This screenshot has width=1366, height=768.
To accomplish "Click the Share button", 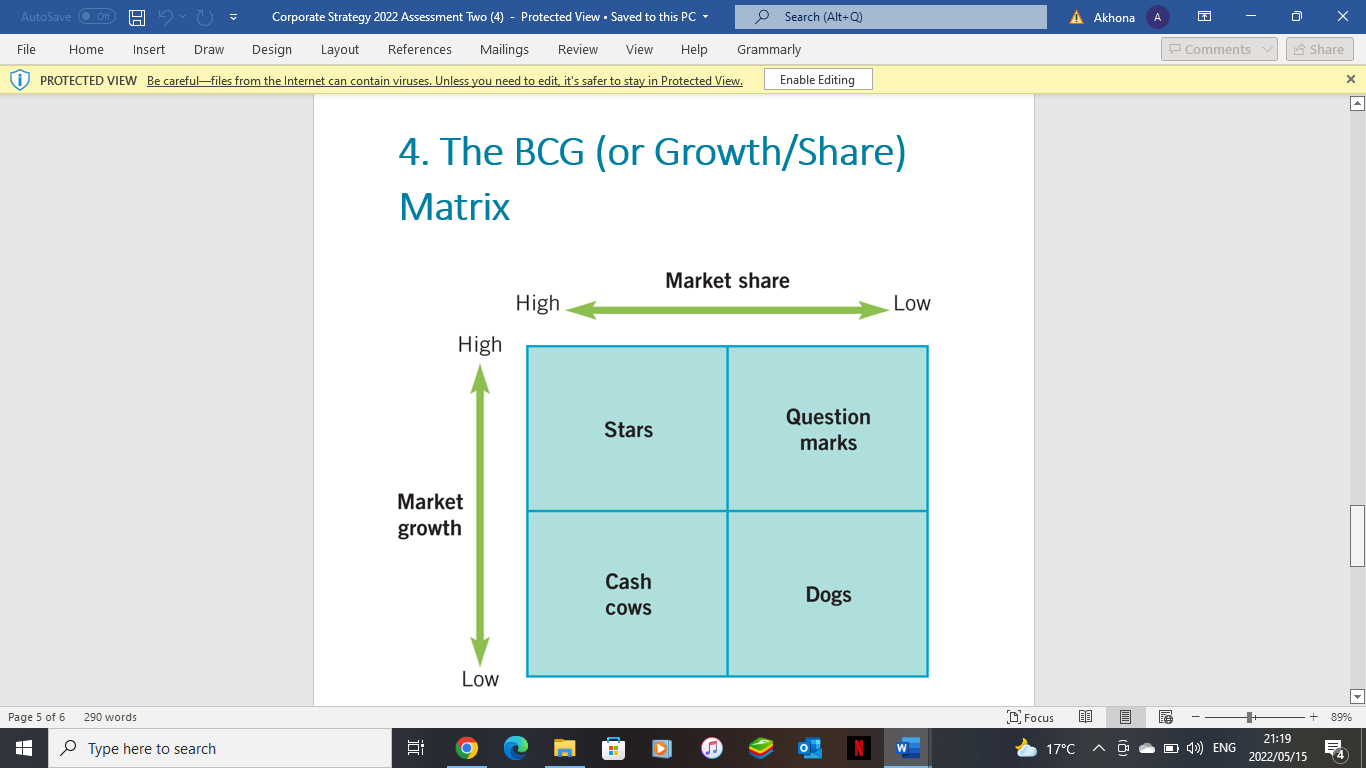I will pos(1319,49).
